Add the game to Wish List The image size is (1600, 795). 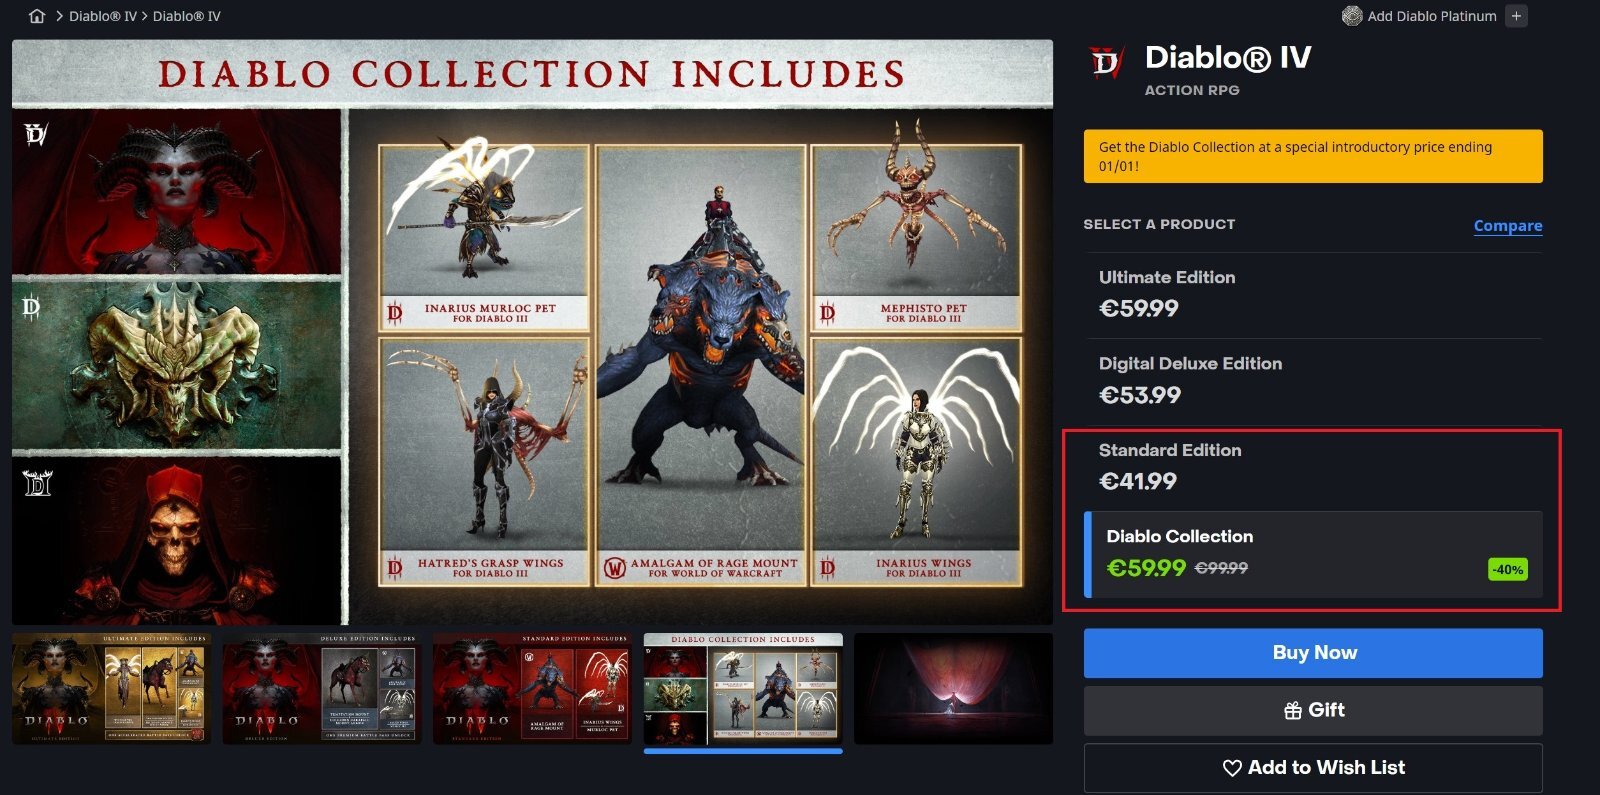point(1313,768)
